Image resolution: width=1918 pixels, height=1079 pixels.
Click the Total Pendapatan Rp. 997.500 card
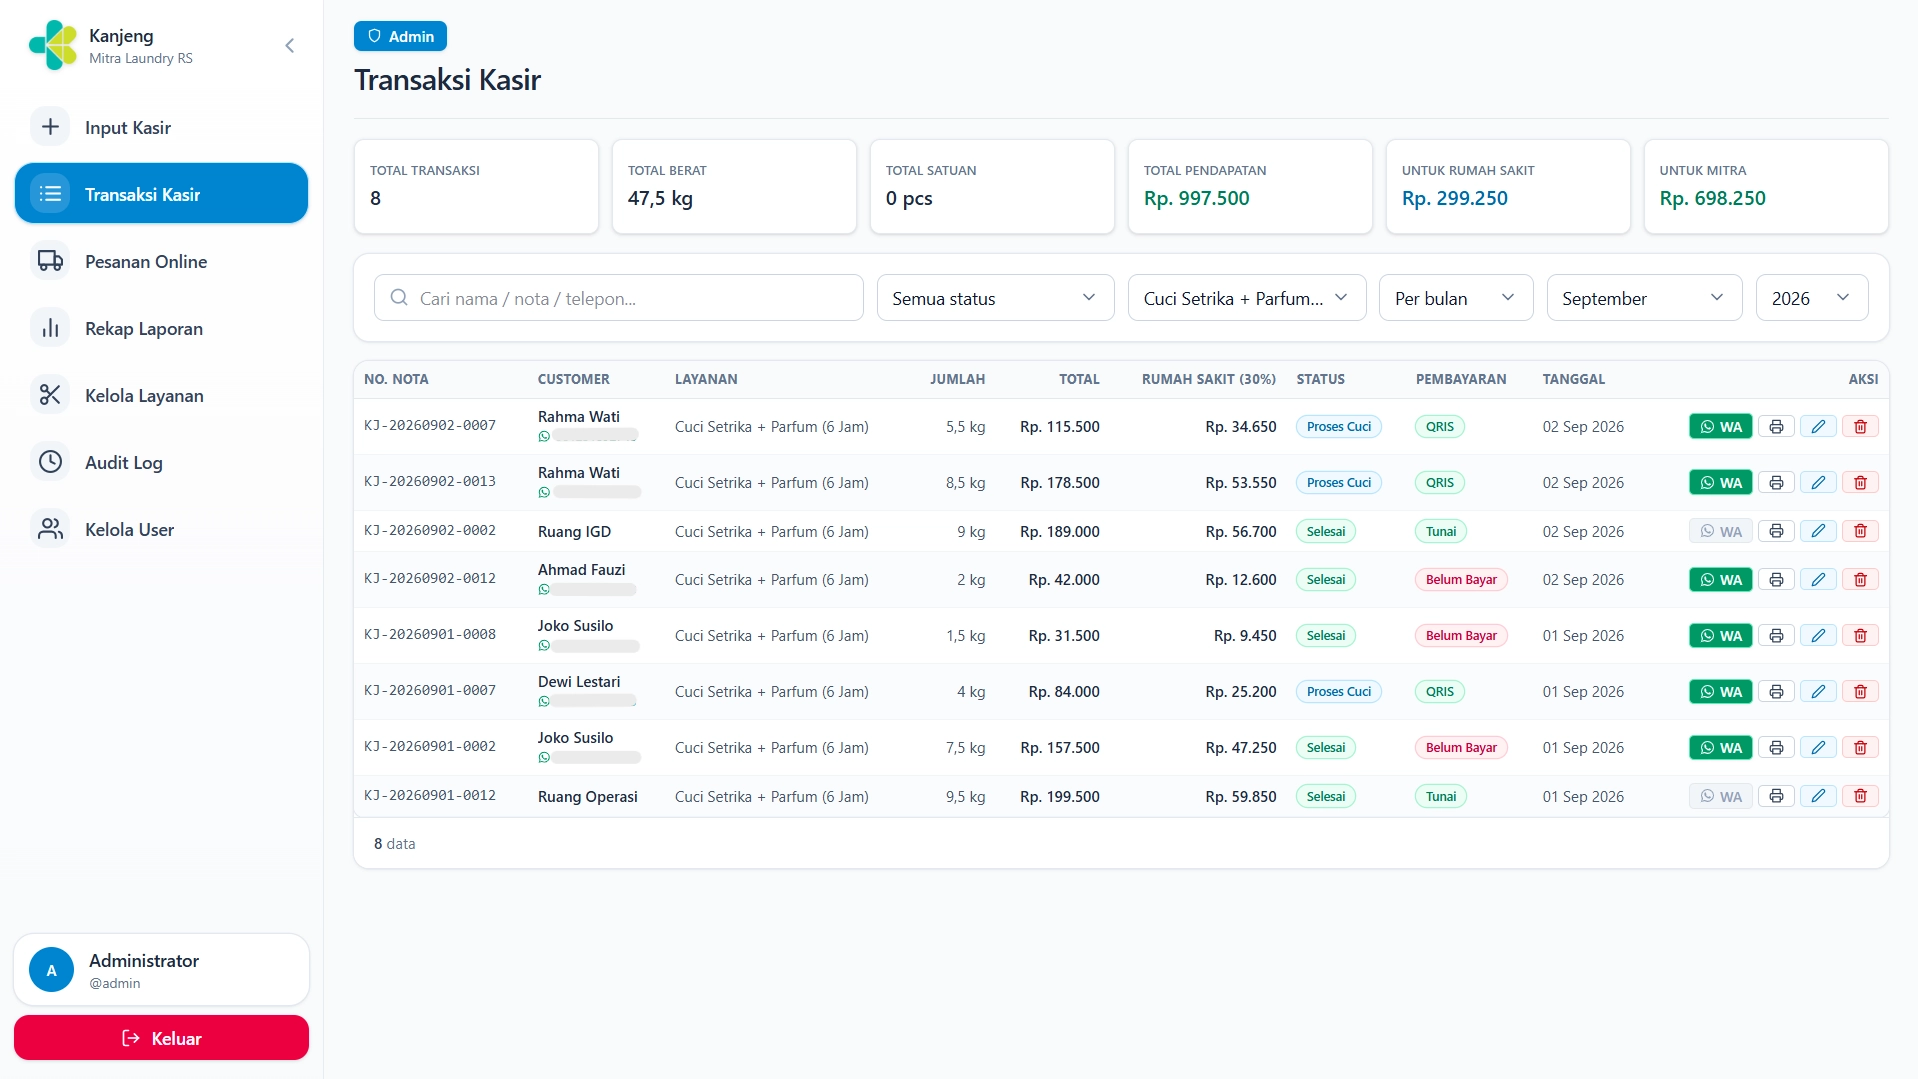pos(1249,186)
